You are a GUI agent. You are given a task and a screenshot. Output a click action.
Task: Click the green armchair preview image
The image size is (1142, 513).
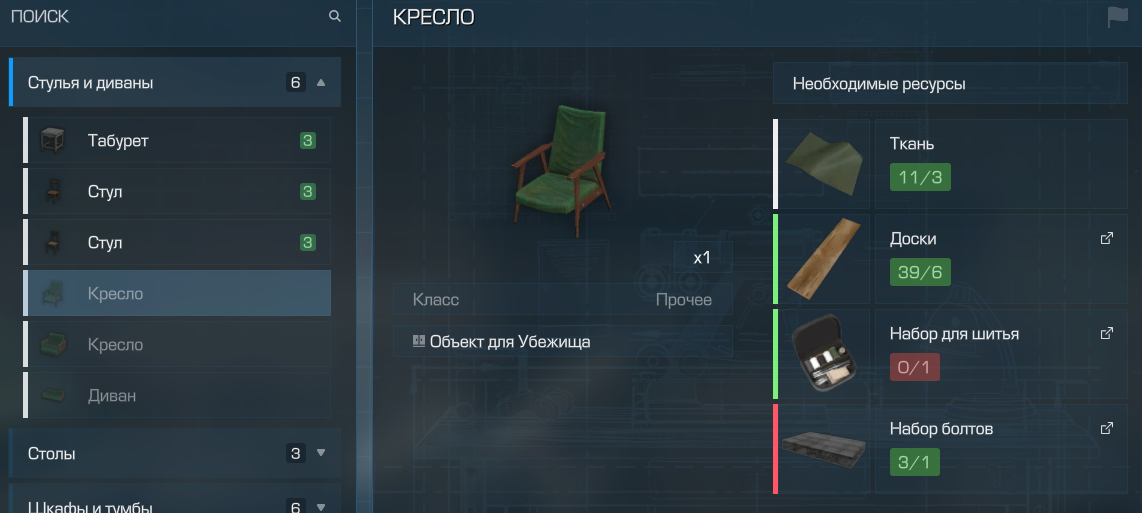pyautogui.click(x=562, y=171)
